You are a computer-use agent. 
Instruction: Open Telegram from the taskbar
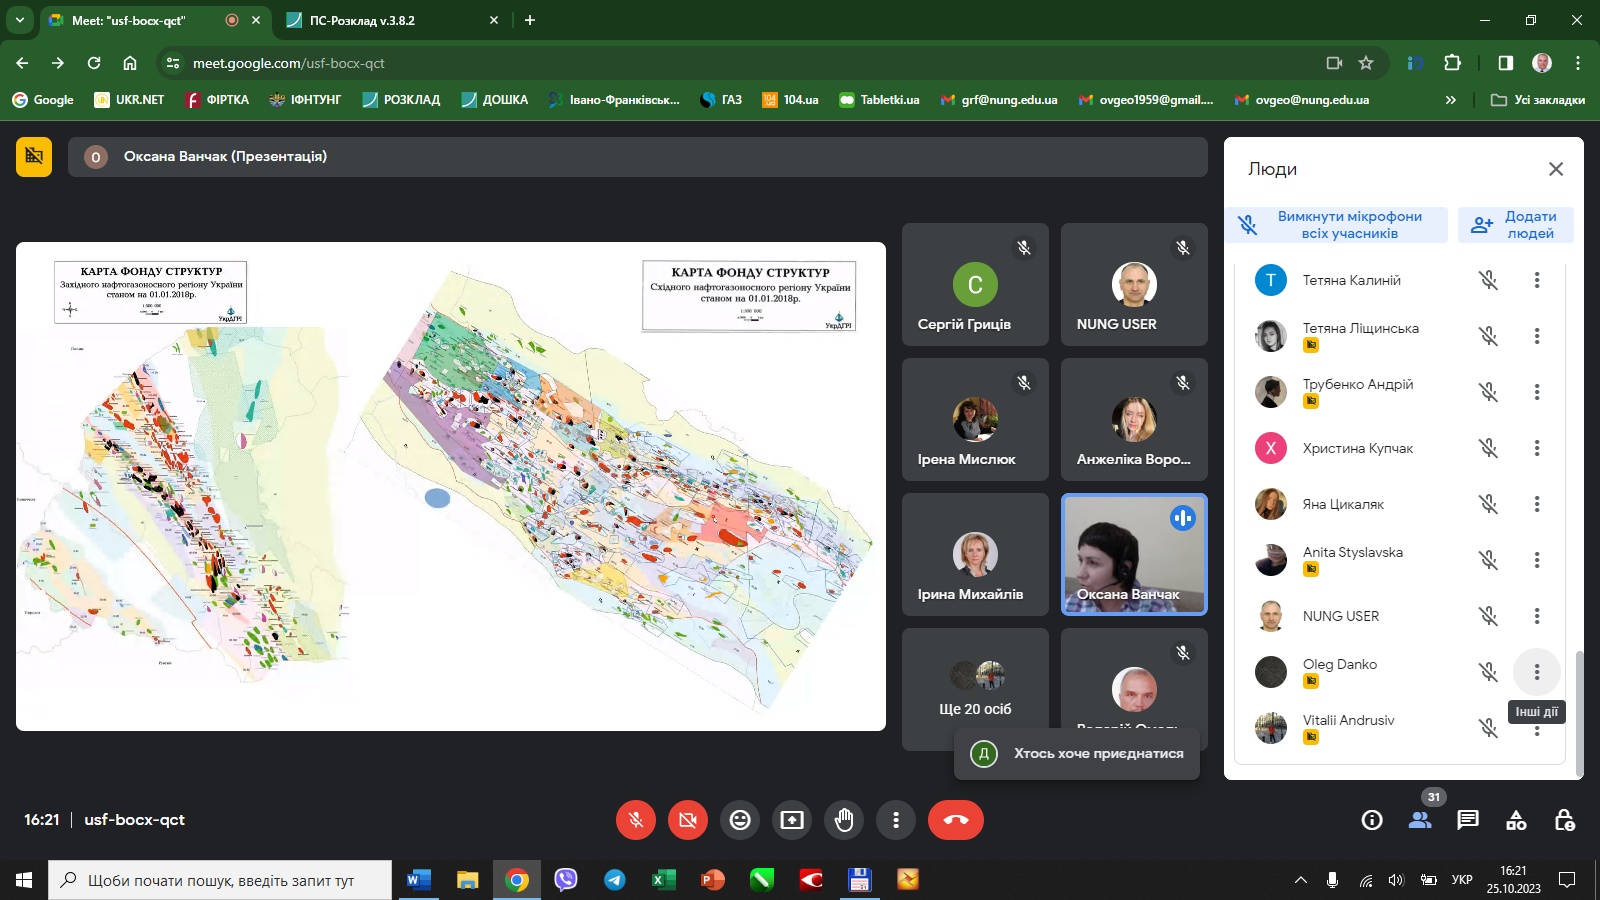pyautogui.click(x=614, y=880)
